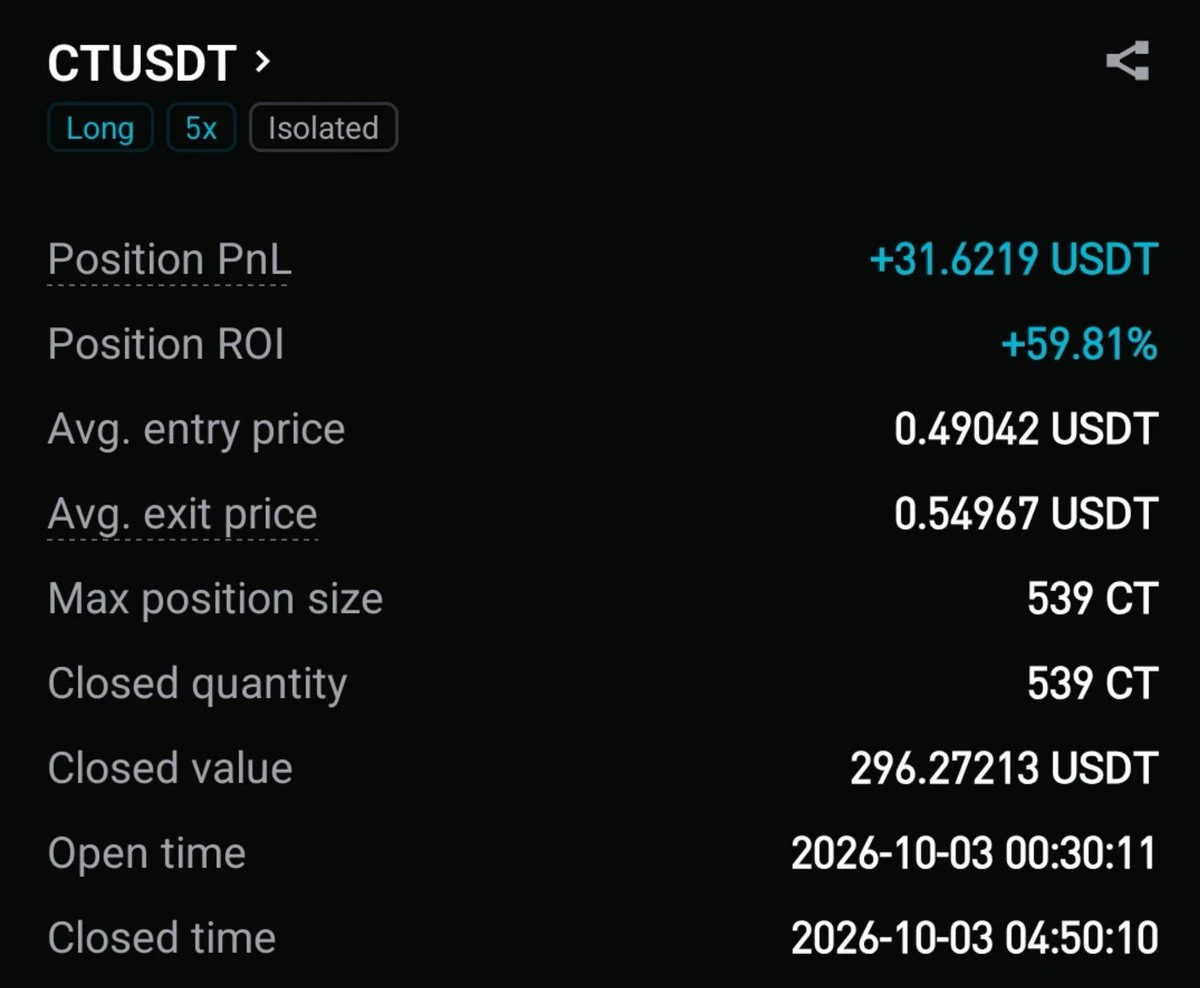Image resolution: width=1200 pixels, height=988 pixels.
Task: Select the Closed time timestamp
Action: 974,938
